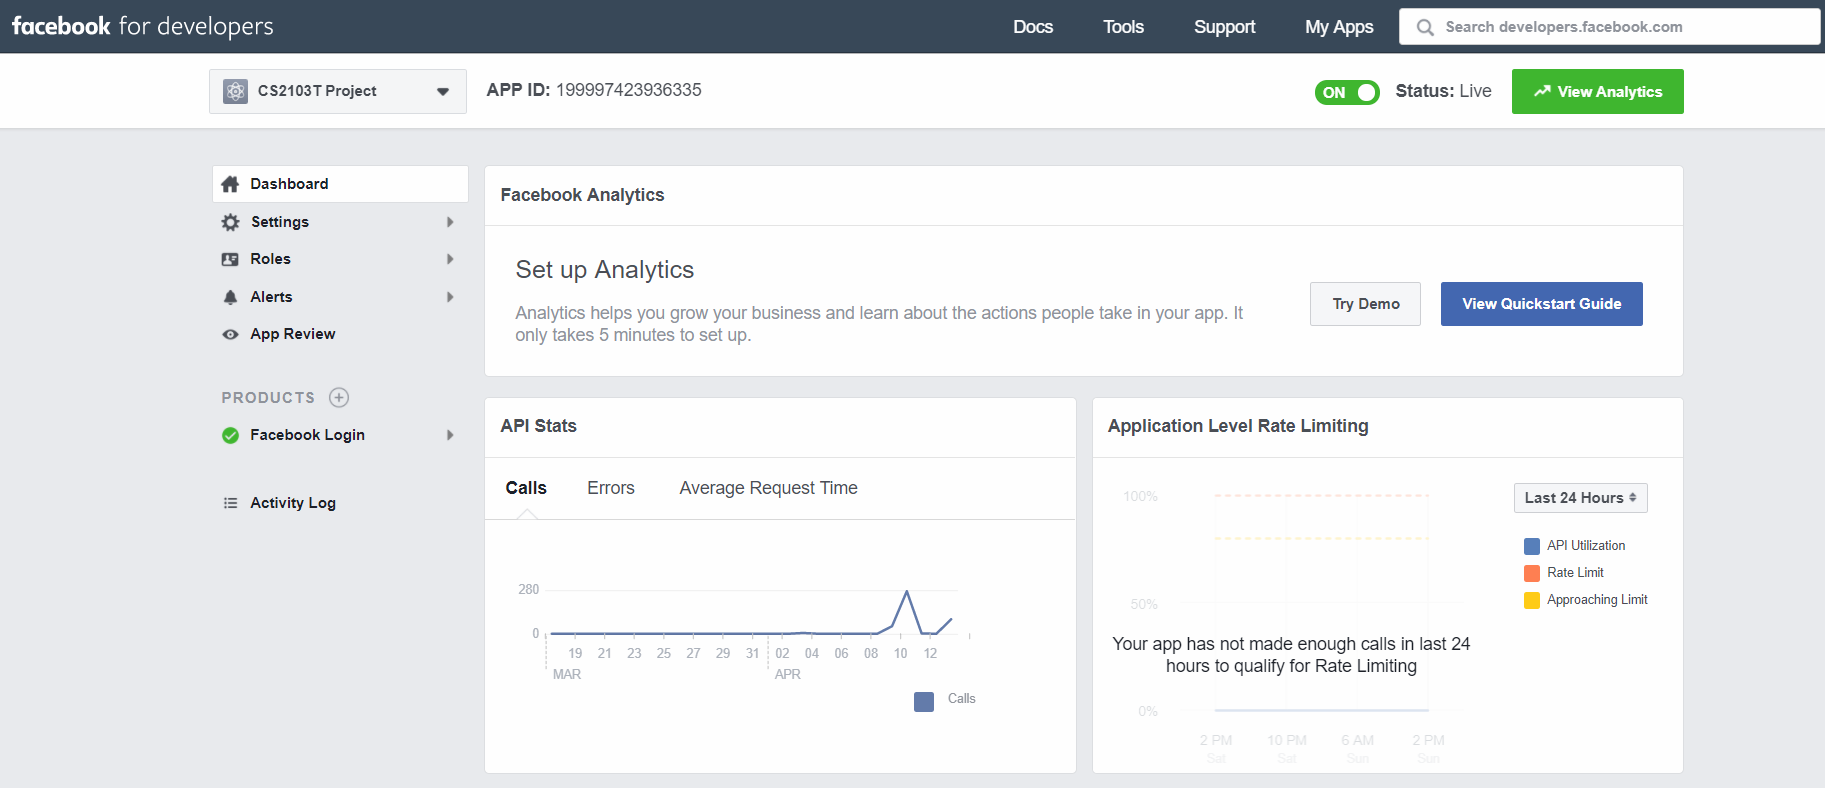Open the My Apps menu
This screenshot has height=788, width=1825.
click(x=1339, y=27)
